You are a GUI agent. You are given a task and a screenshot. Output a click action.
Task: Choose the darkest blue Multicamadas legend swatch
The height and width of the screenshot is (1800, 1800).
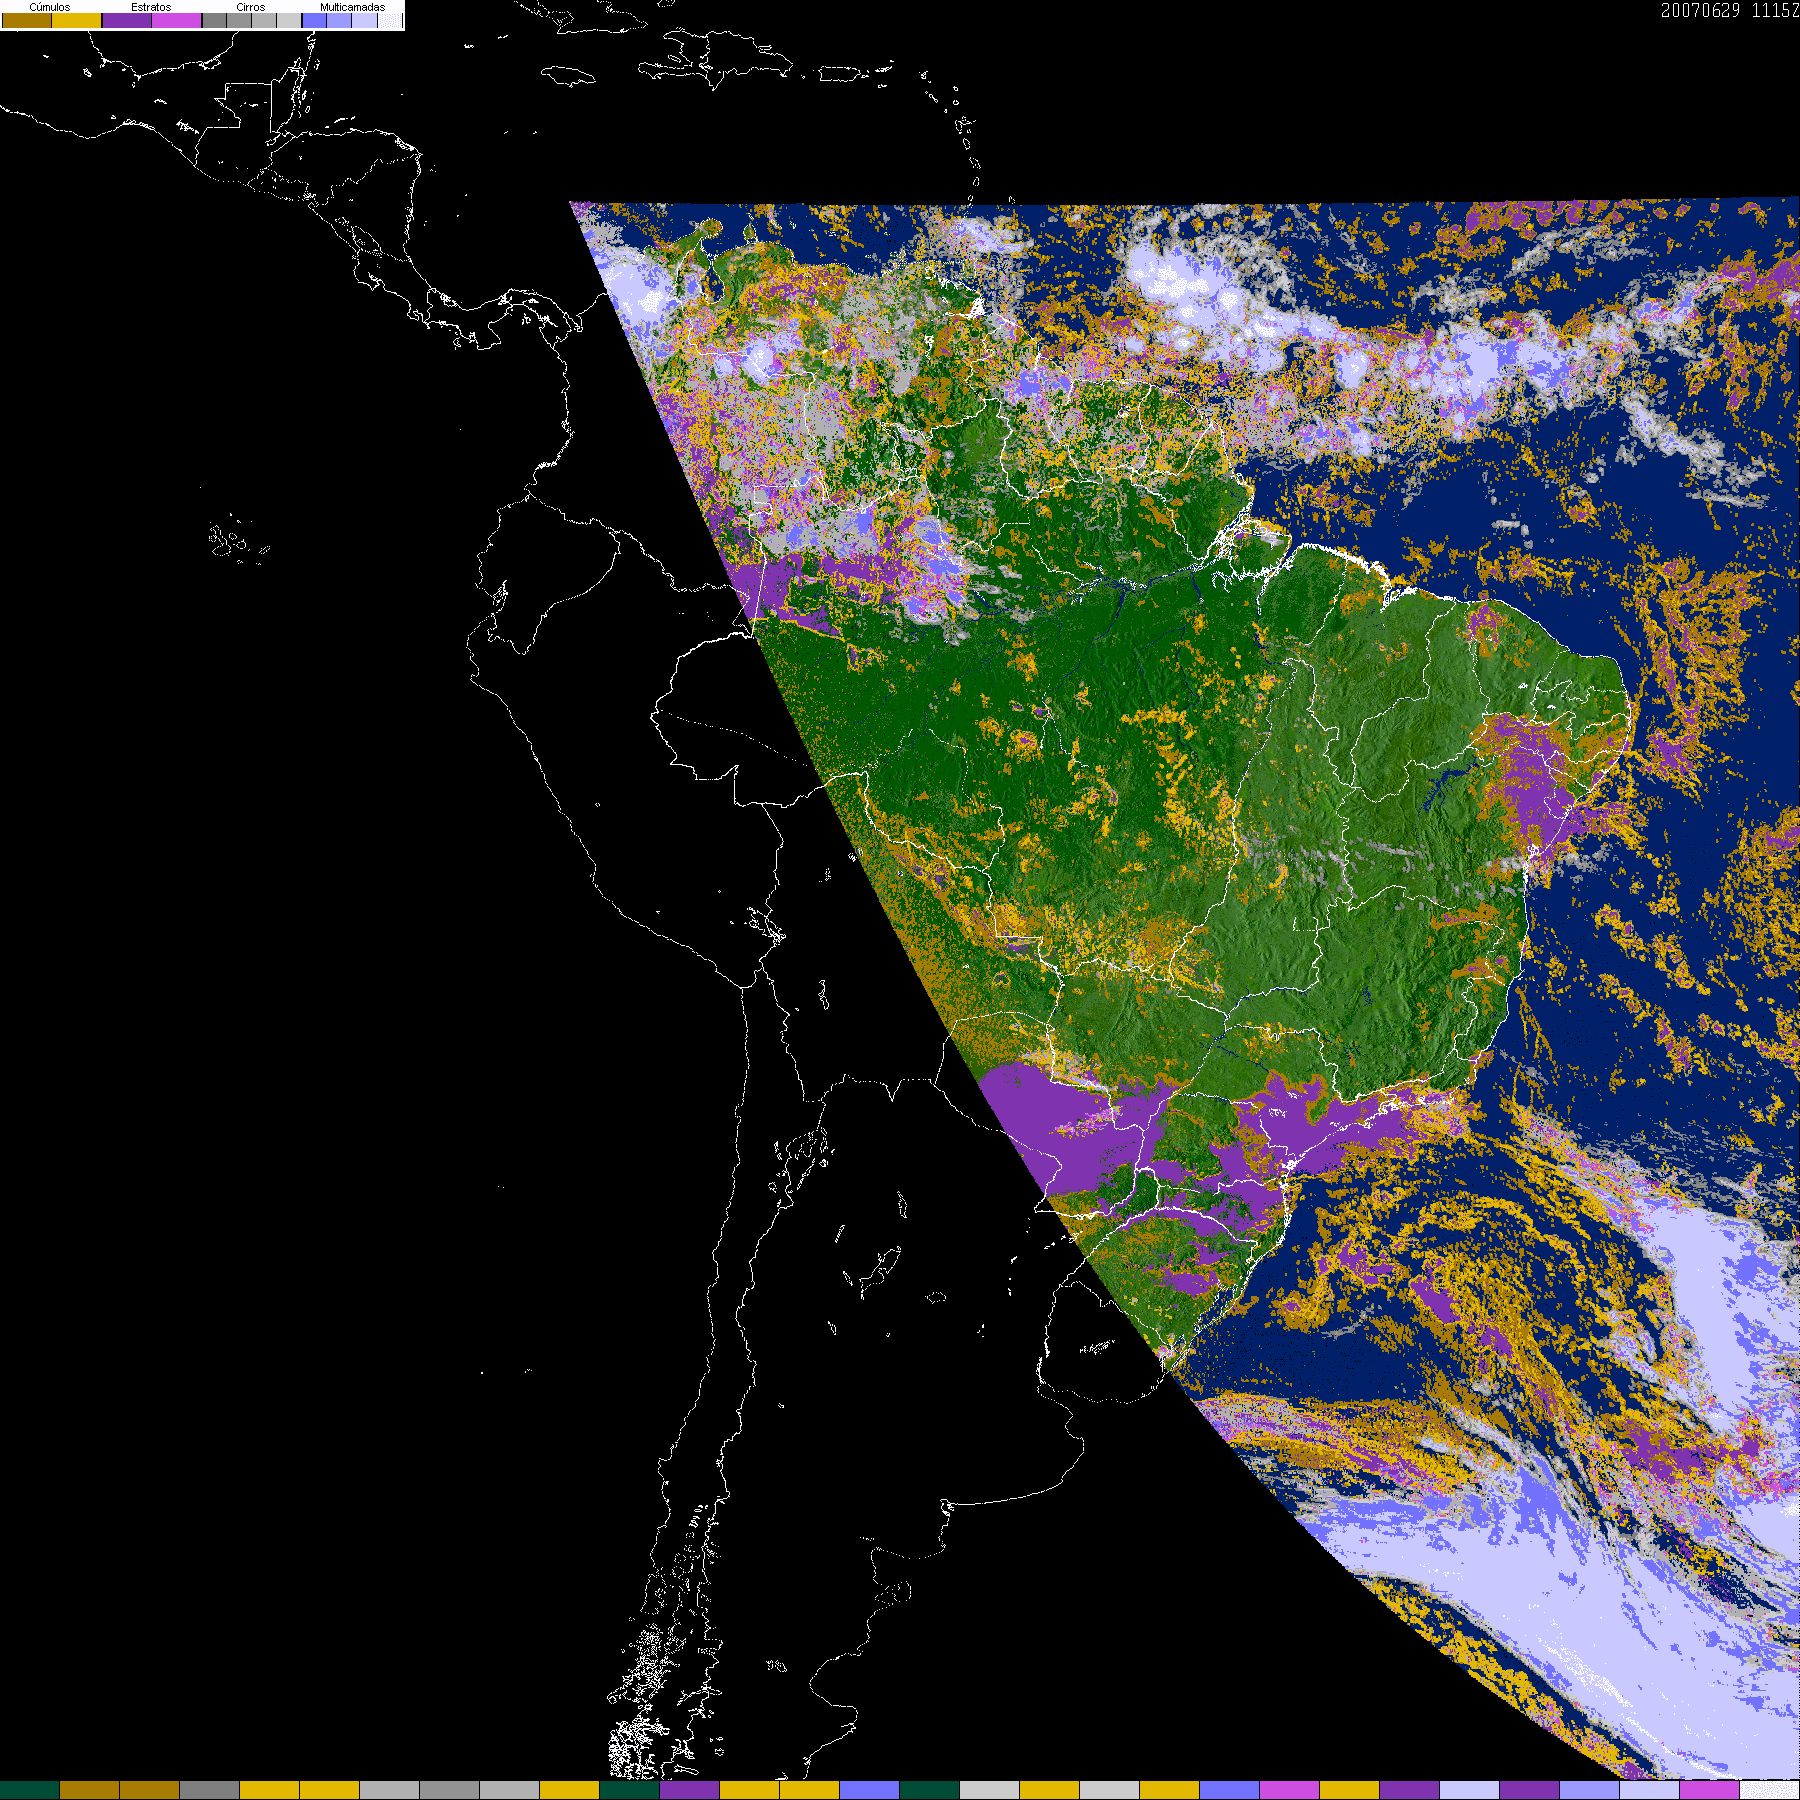(314, 20)
